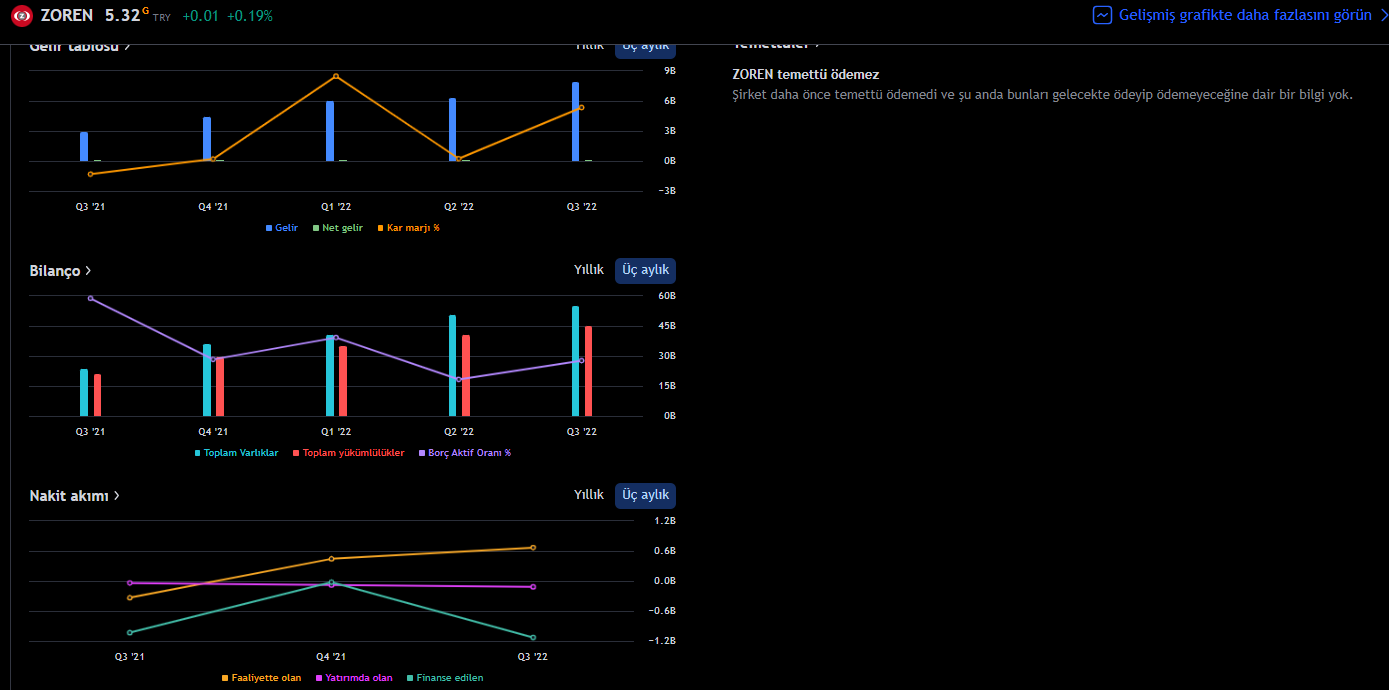Click the 60B axis label in Bilanço
1389x690 pixels.
tap(667, 296)
